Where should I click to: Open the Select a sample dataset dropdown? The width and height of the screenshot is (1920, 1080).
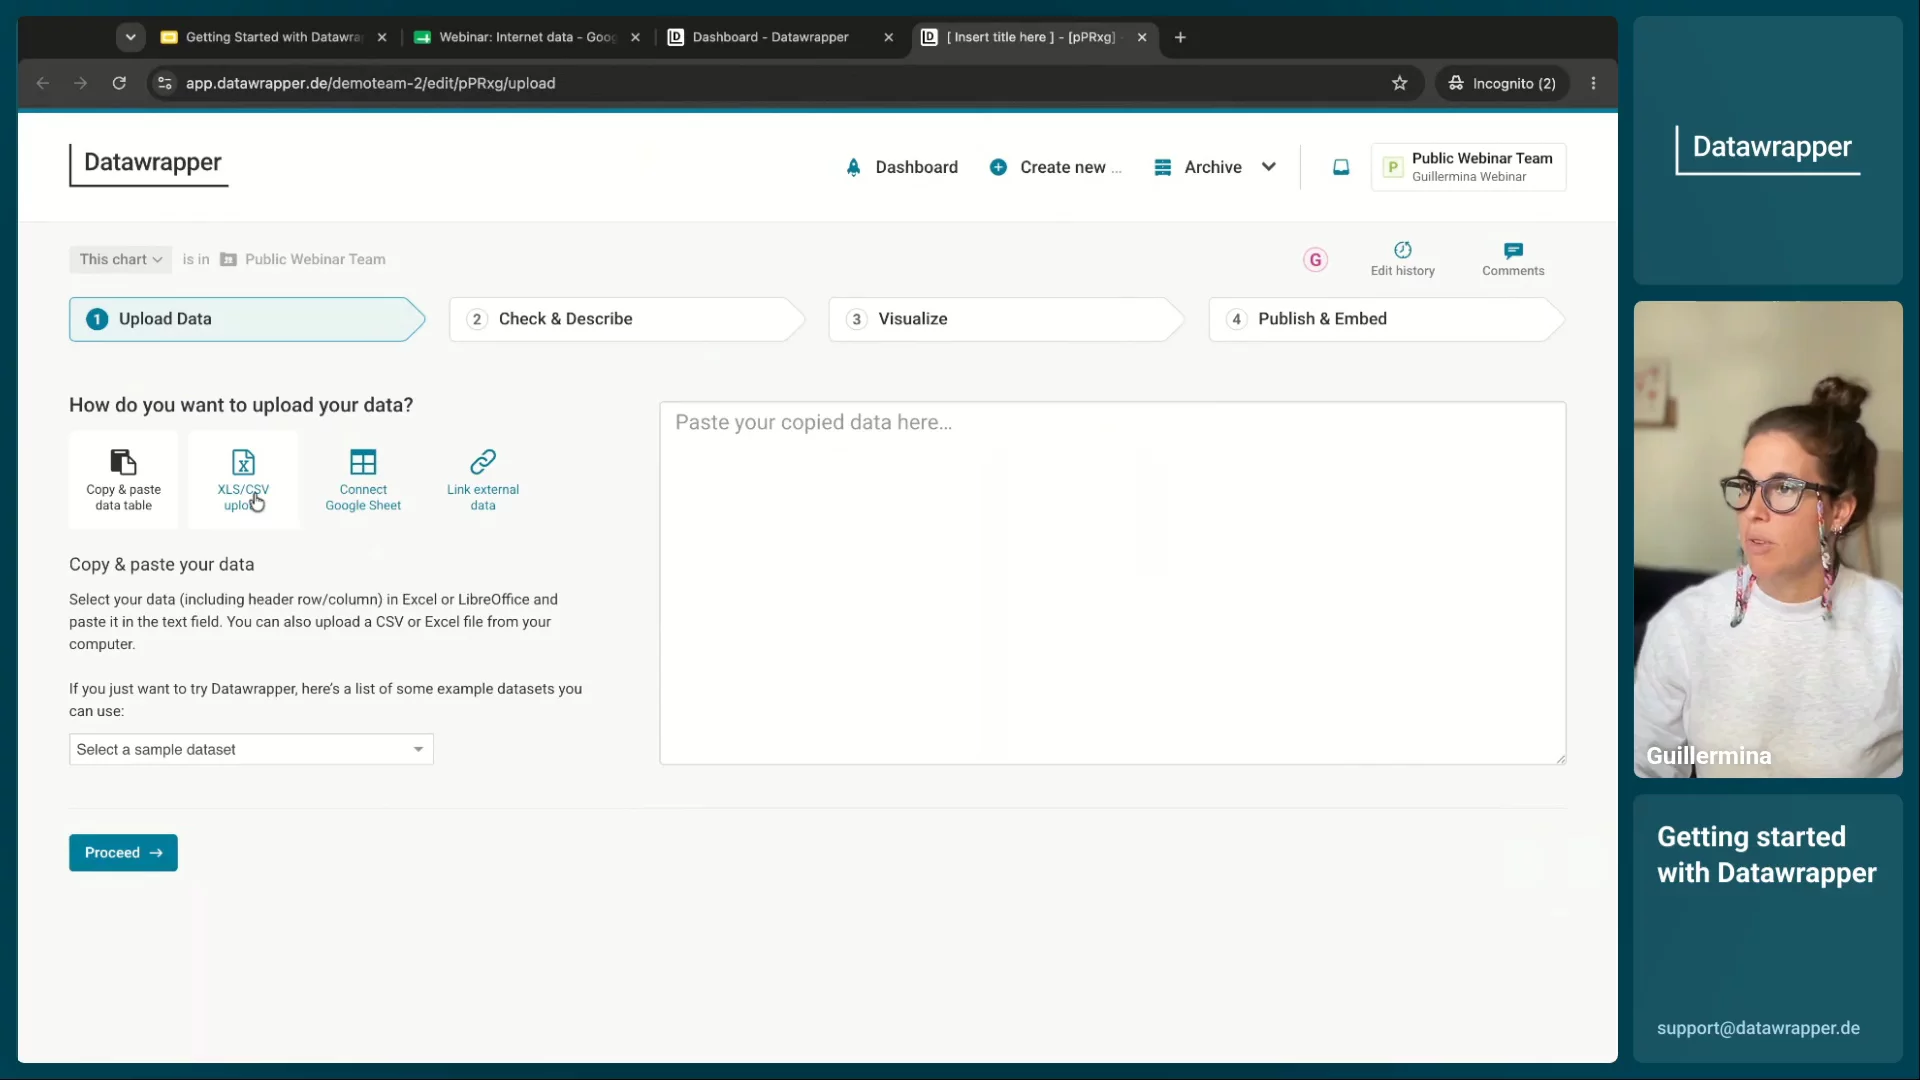coord(251,750)
